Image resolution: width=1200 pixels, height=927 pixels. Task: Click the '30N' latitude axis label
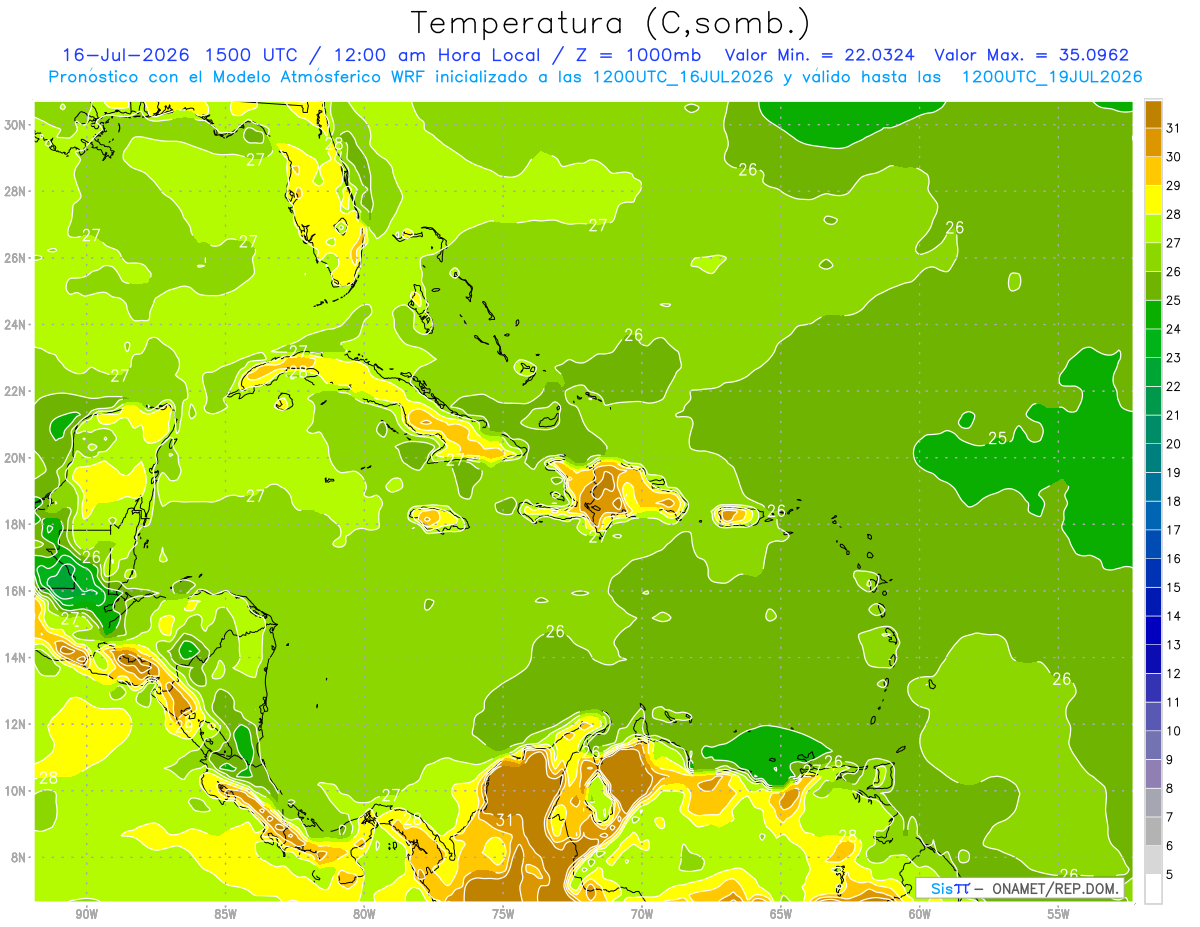17,124
